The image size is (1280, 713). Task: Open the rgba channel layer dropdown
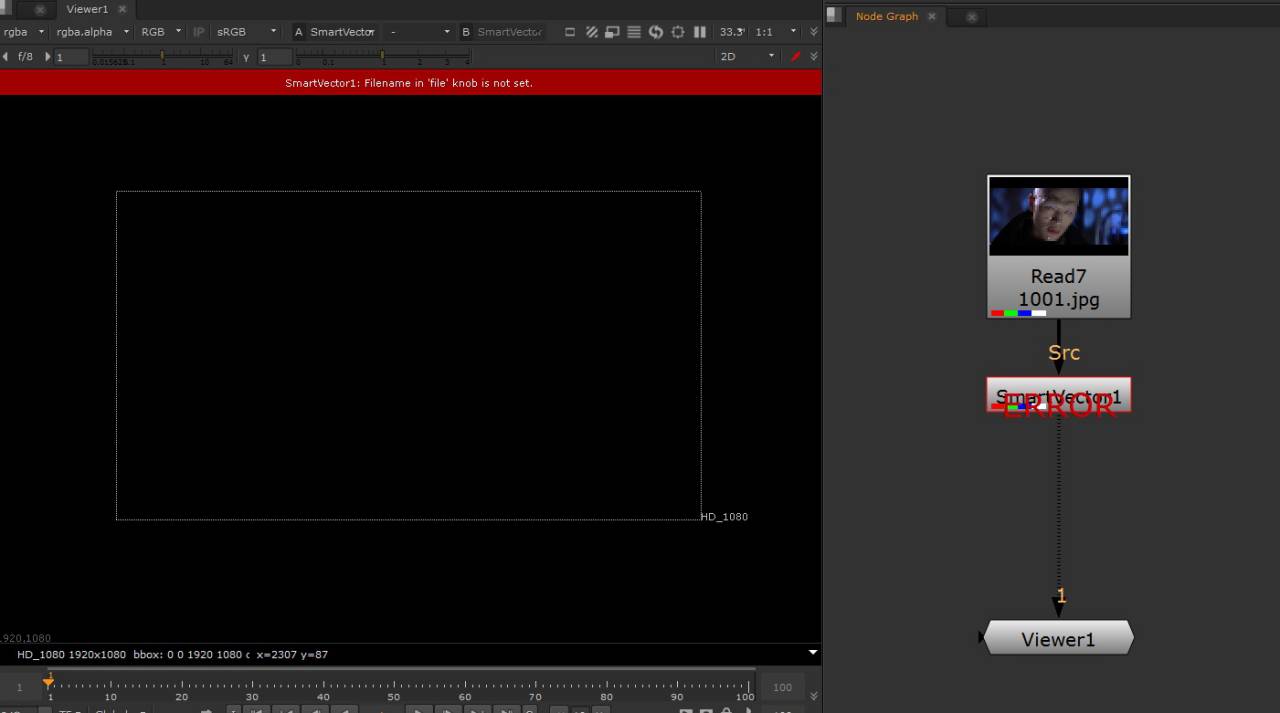tap(24, 32)
